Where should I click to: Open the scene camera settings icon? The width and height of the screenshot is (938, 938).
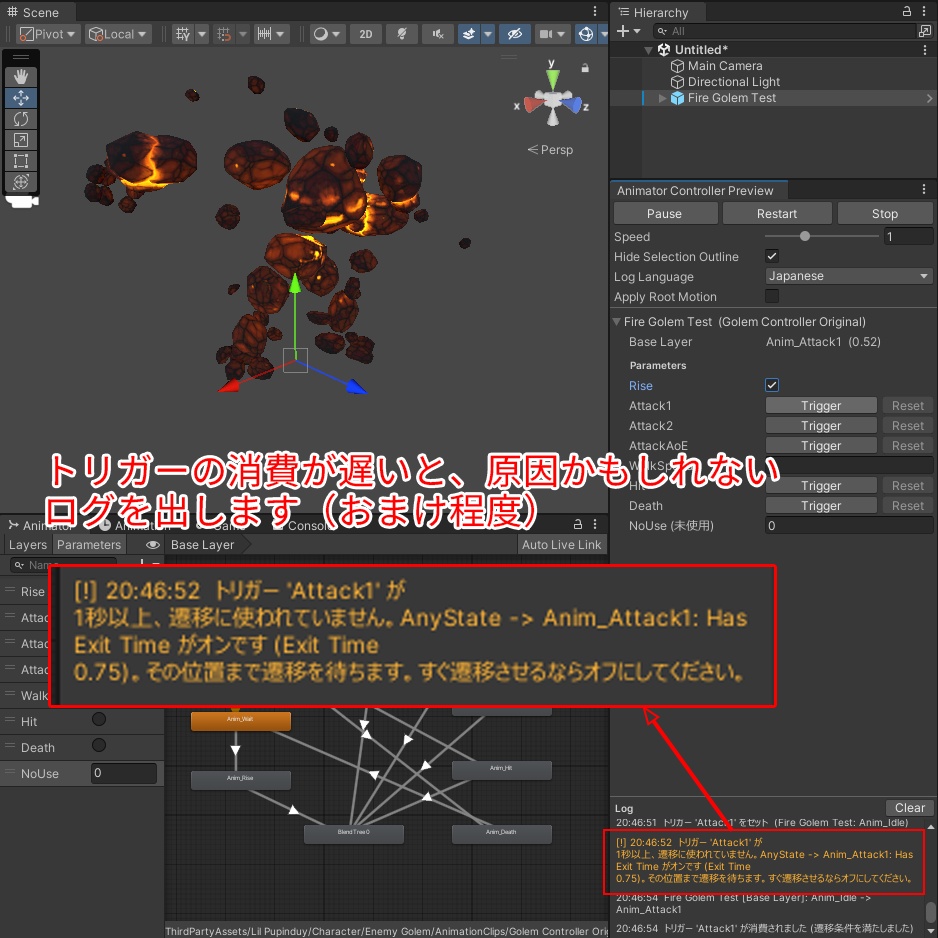[545, 34]
